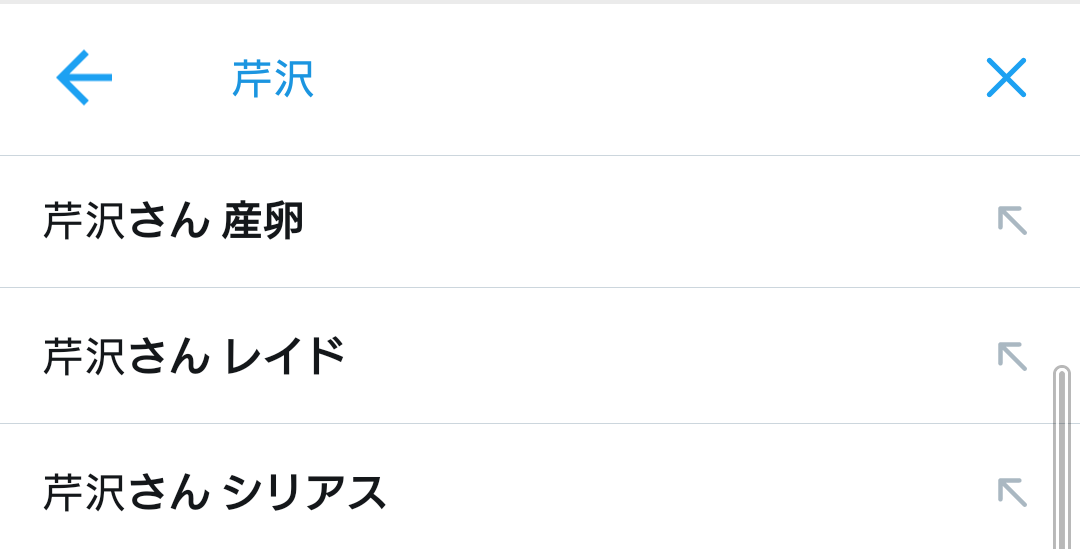Clear the search with the X icon
This screenshot has width=1080, height=549.
(x=1006, y=78)
